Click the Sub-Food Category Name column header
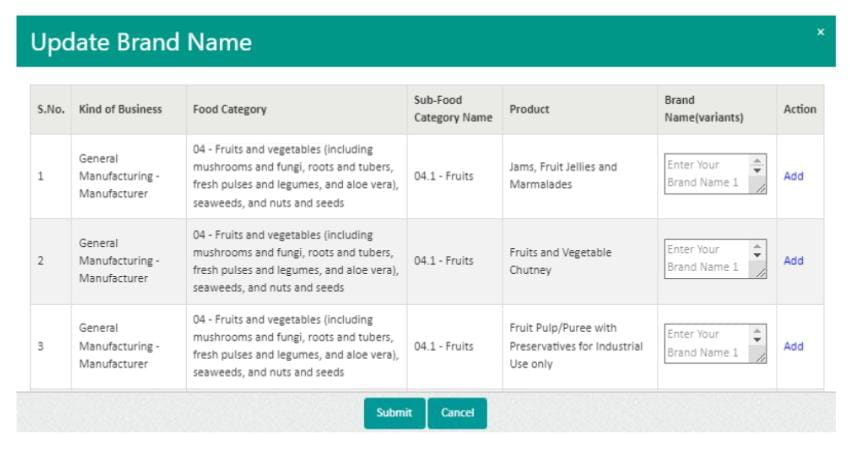 [453, 109]
